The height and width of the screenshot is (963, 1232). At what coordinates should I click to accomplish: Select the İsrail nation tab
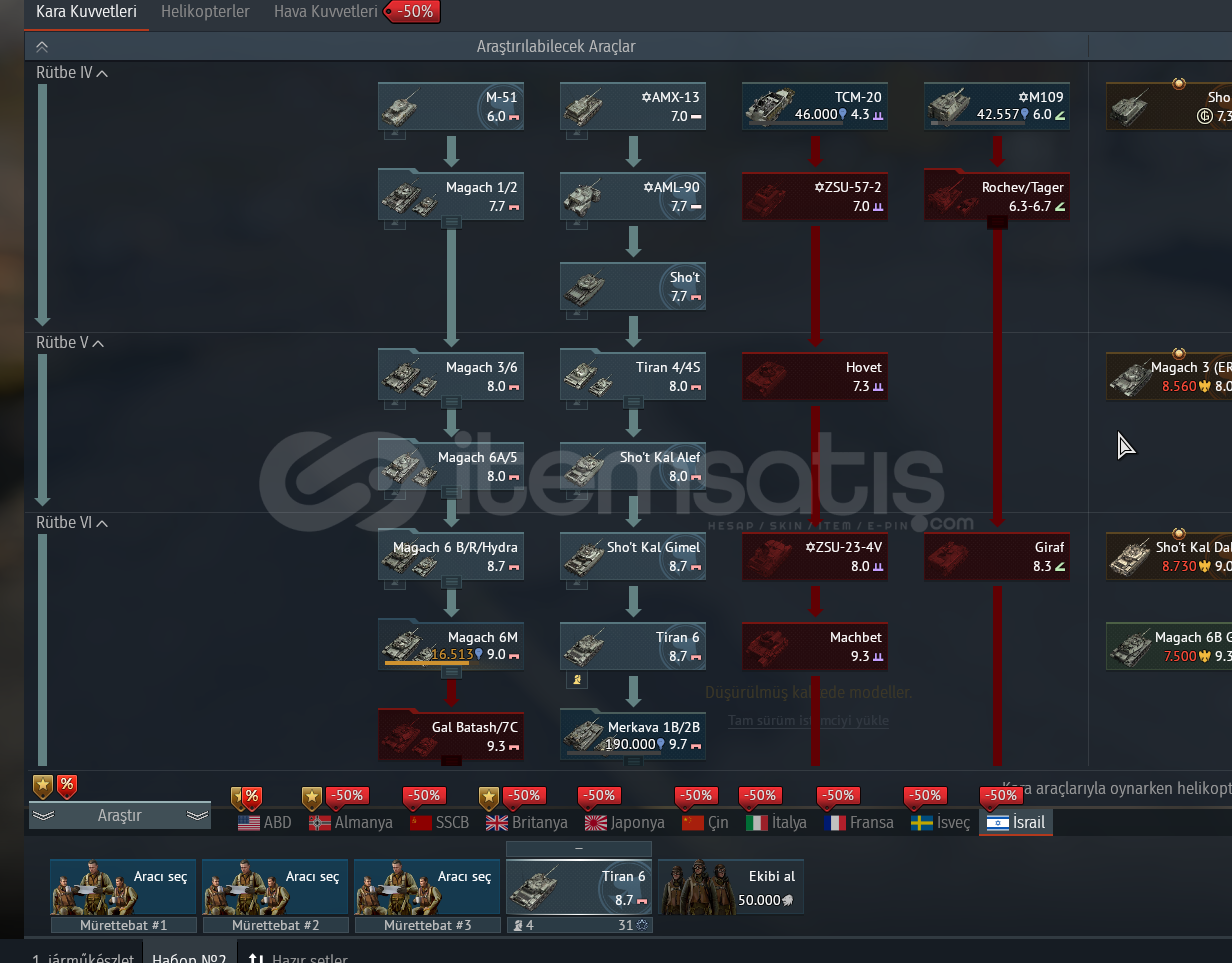(x=1015, y=823)
